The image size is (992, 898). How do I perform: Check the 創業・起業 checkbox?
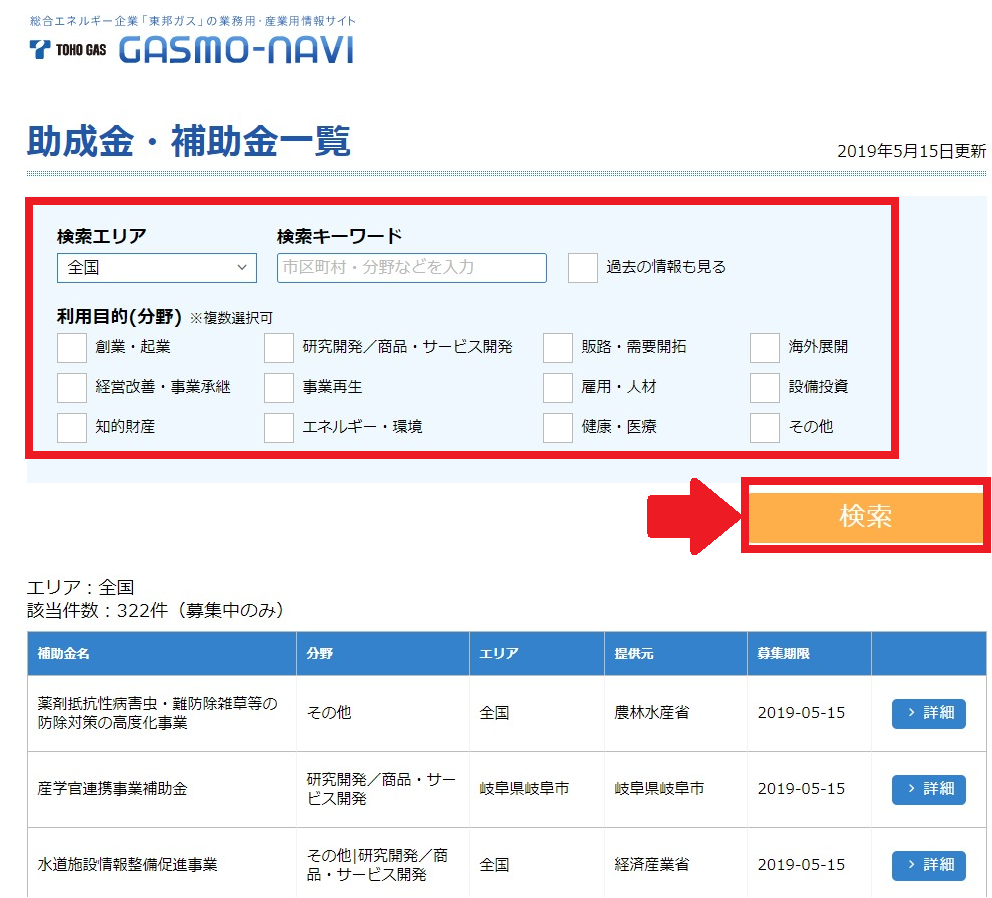click(72, 347)
